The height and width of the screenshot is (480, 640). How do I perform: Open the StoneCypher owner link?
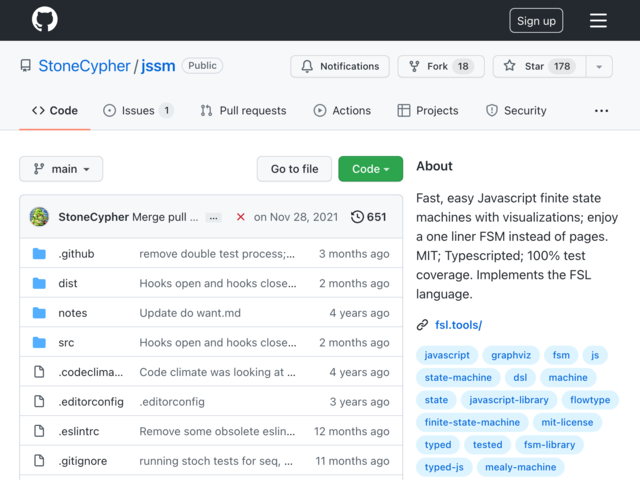point(84,66)
